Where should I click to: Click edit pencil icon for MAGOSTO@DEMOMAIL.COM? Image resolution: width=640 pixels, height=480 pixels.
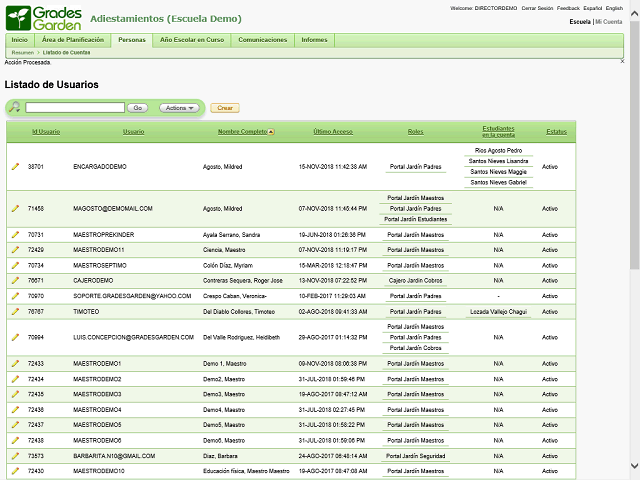coord(15,209)
